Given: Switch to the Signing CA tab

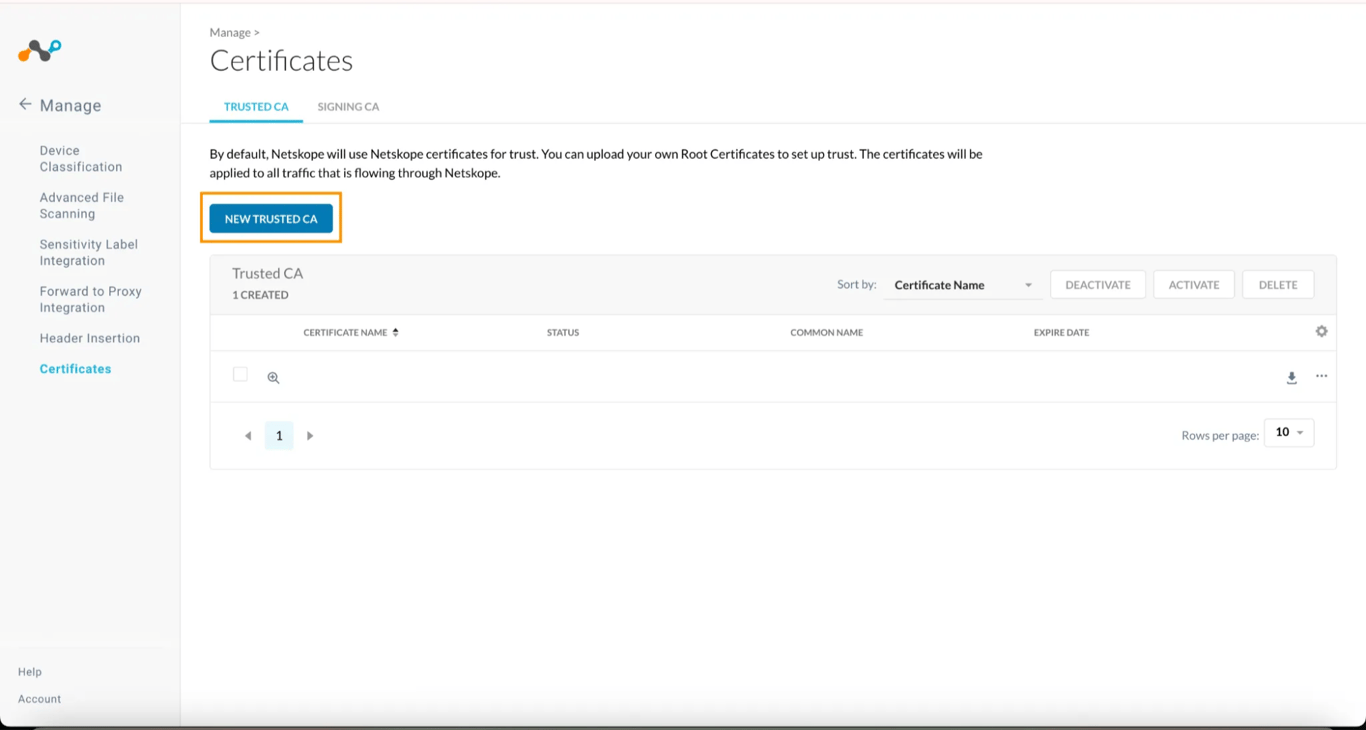Looking at the screenshot, I should 348,107.
